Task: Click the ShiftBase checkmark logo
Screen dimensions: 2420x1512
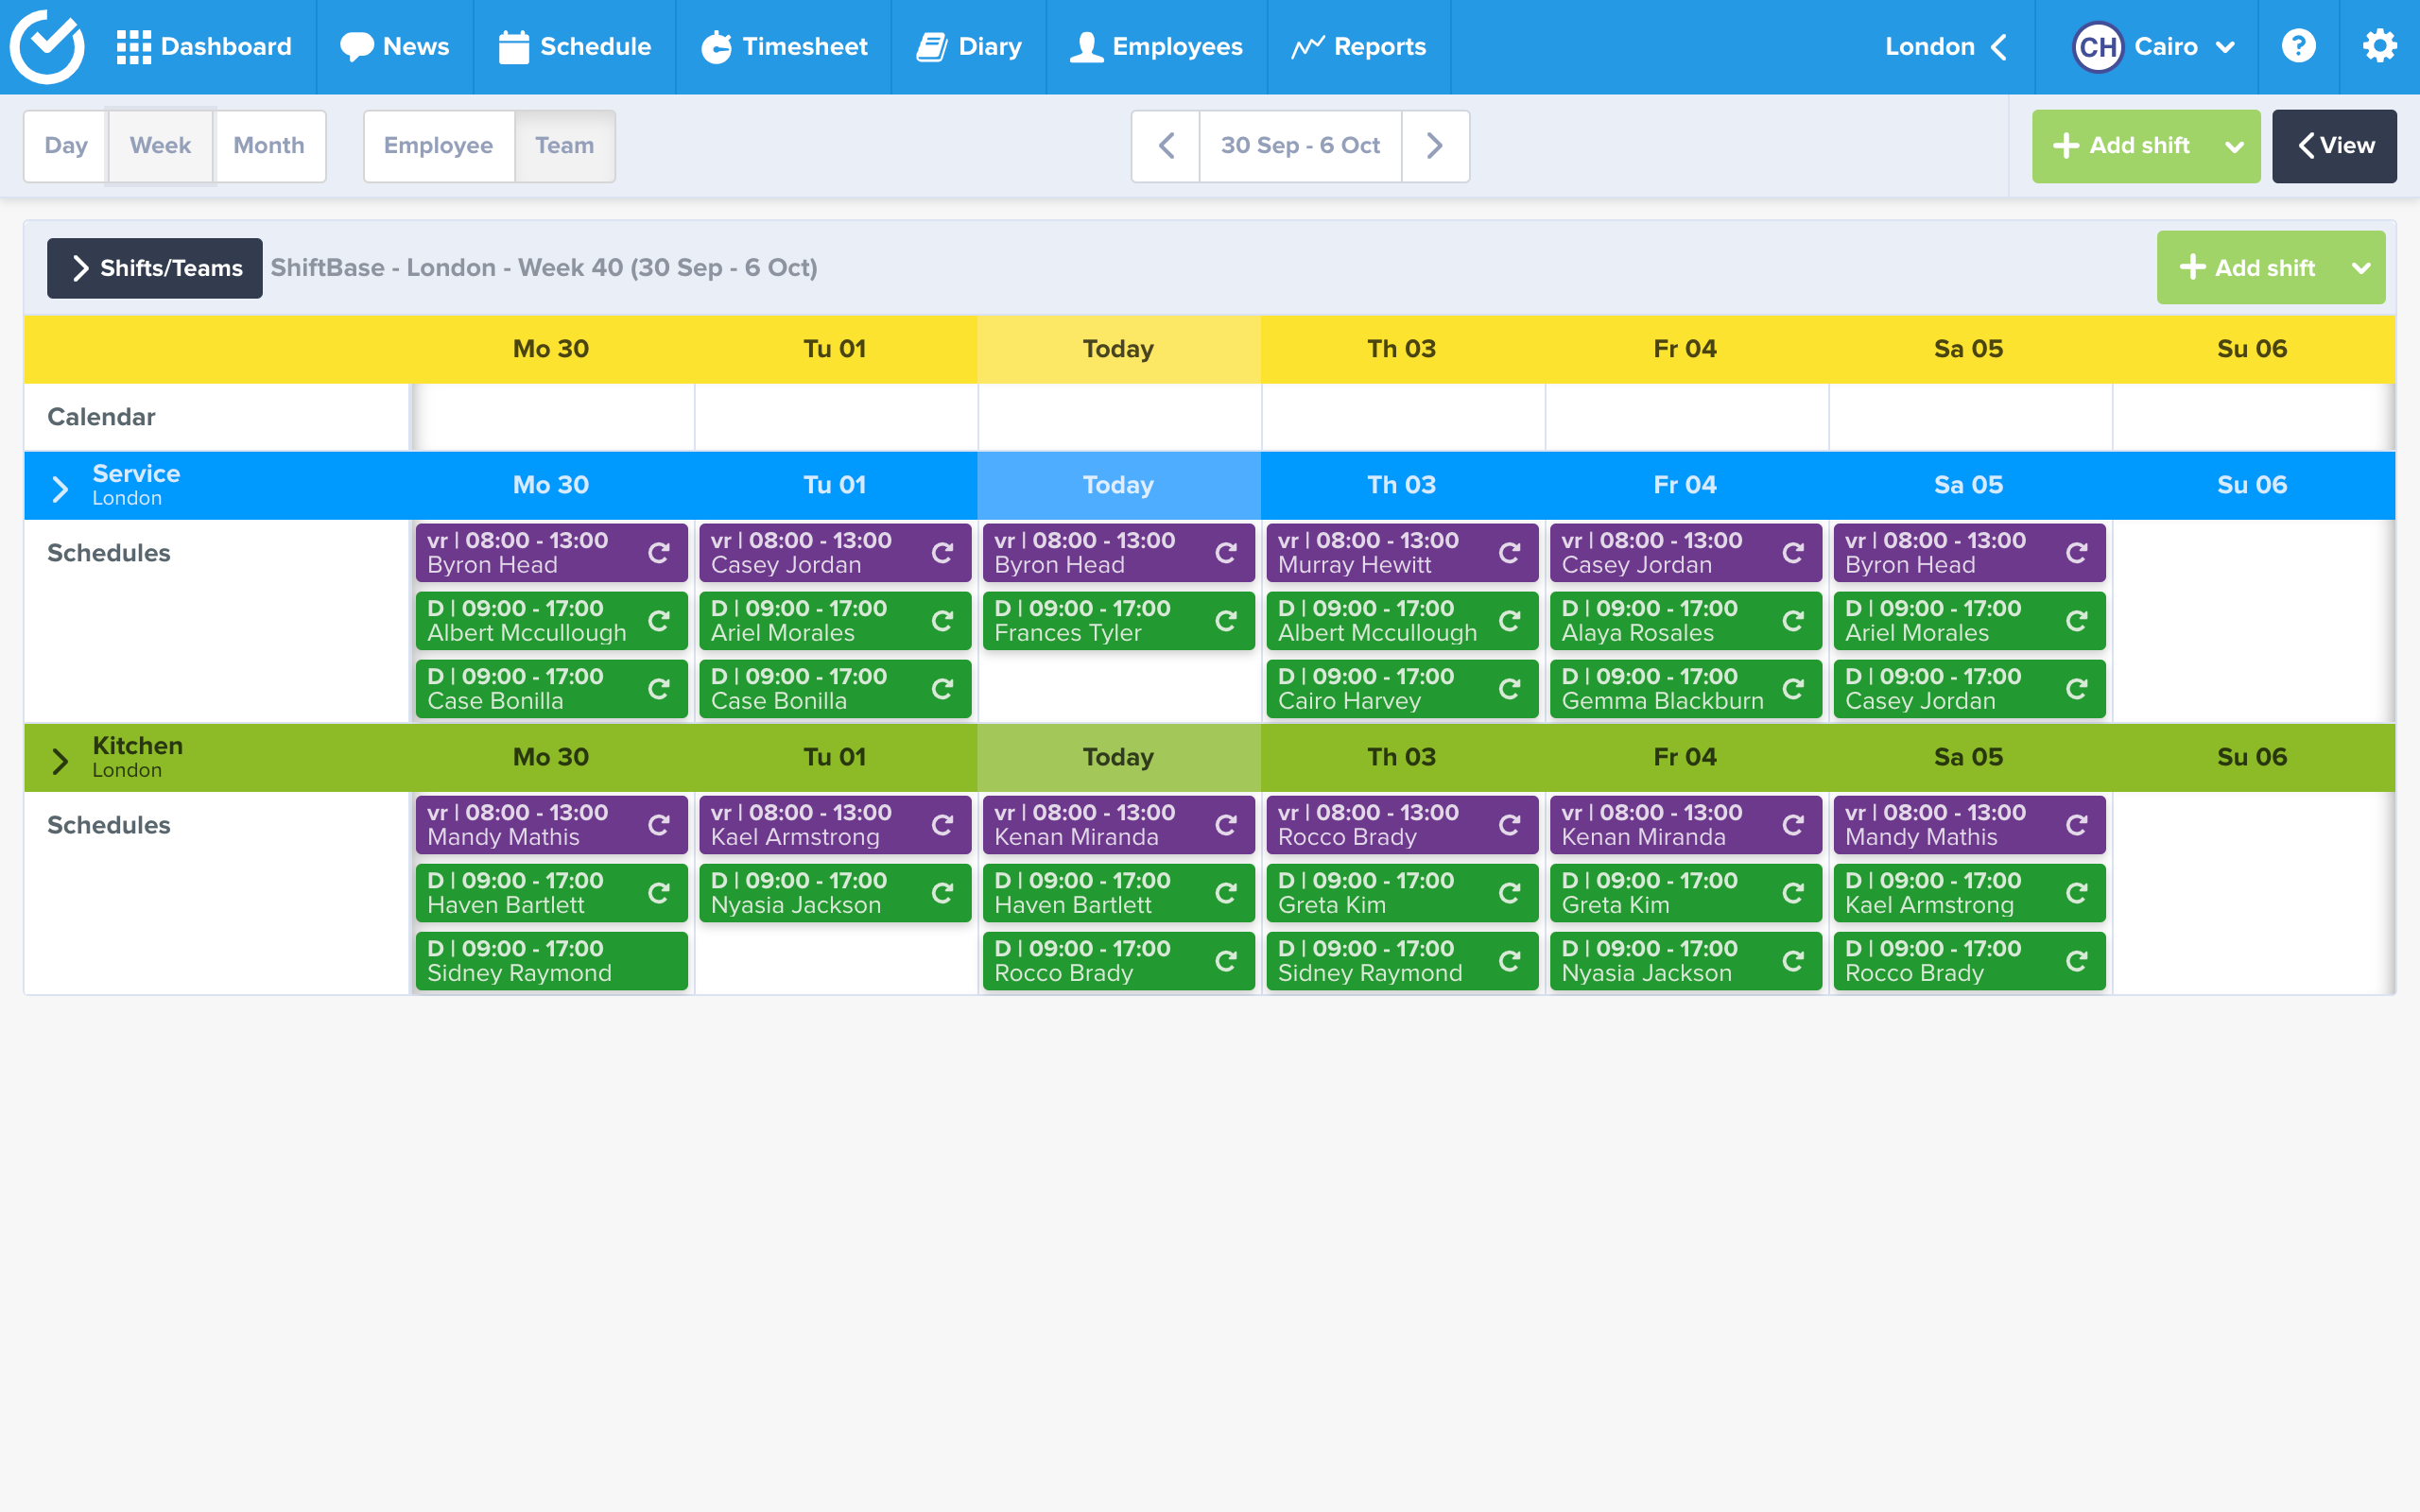Action: point(46,46)
